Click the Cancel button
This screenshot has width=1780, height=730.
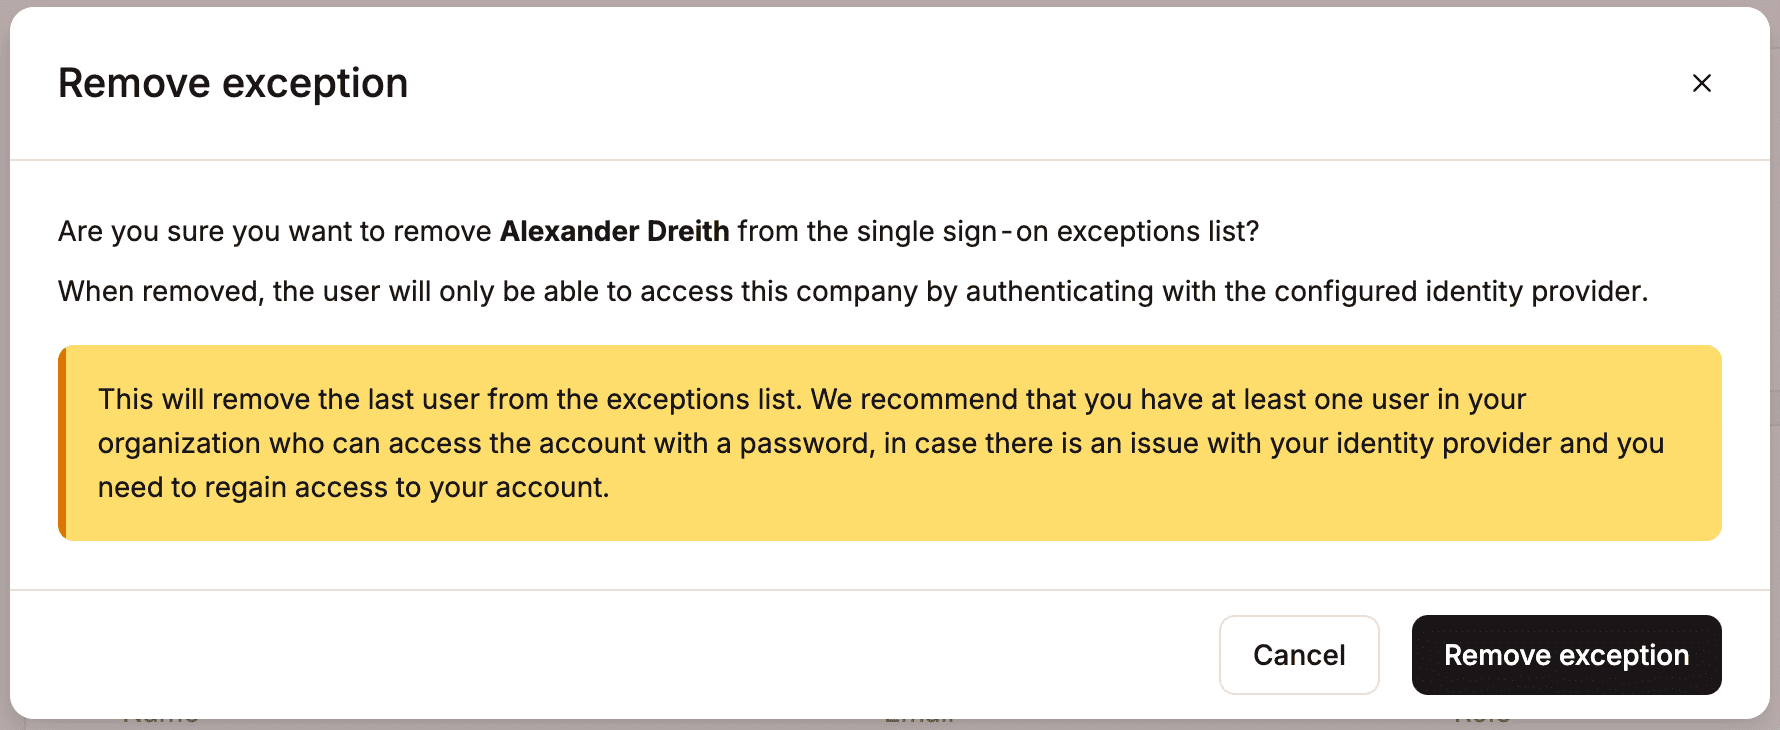point(1298,655)
